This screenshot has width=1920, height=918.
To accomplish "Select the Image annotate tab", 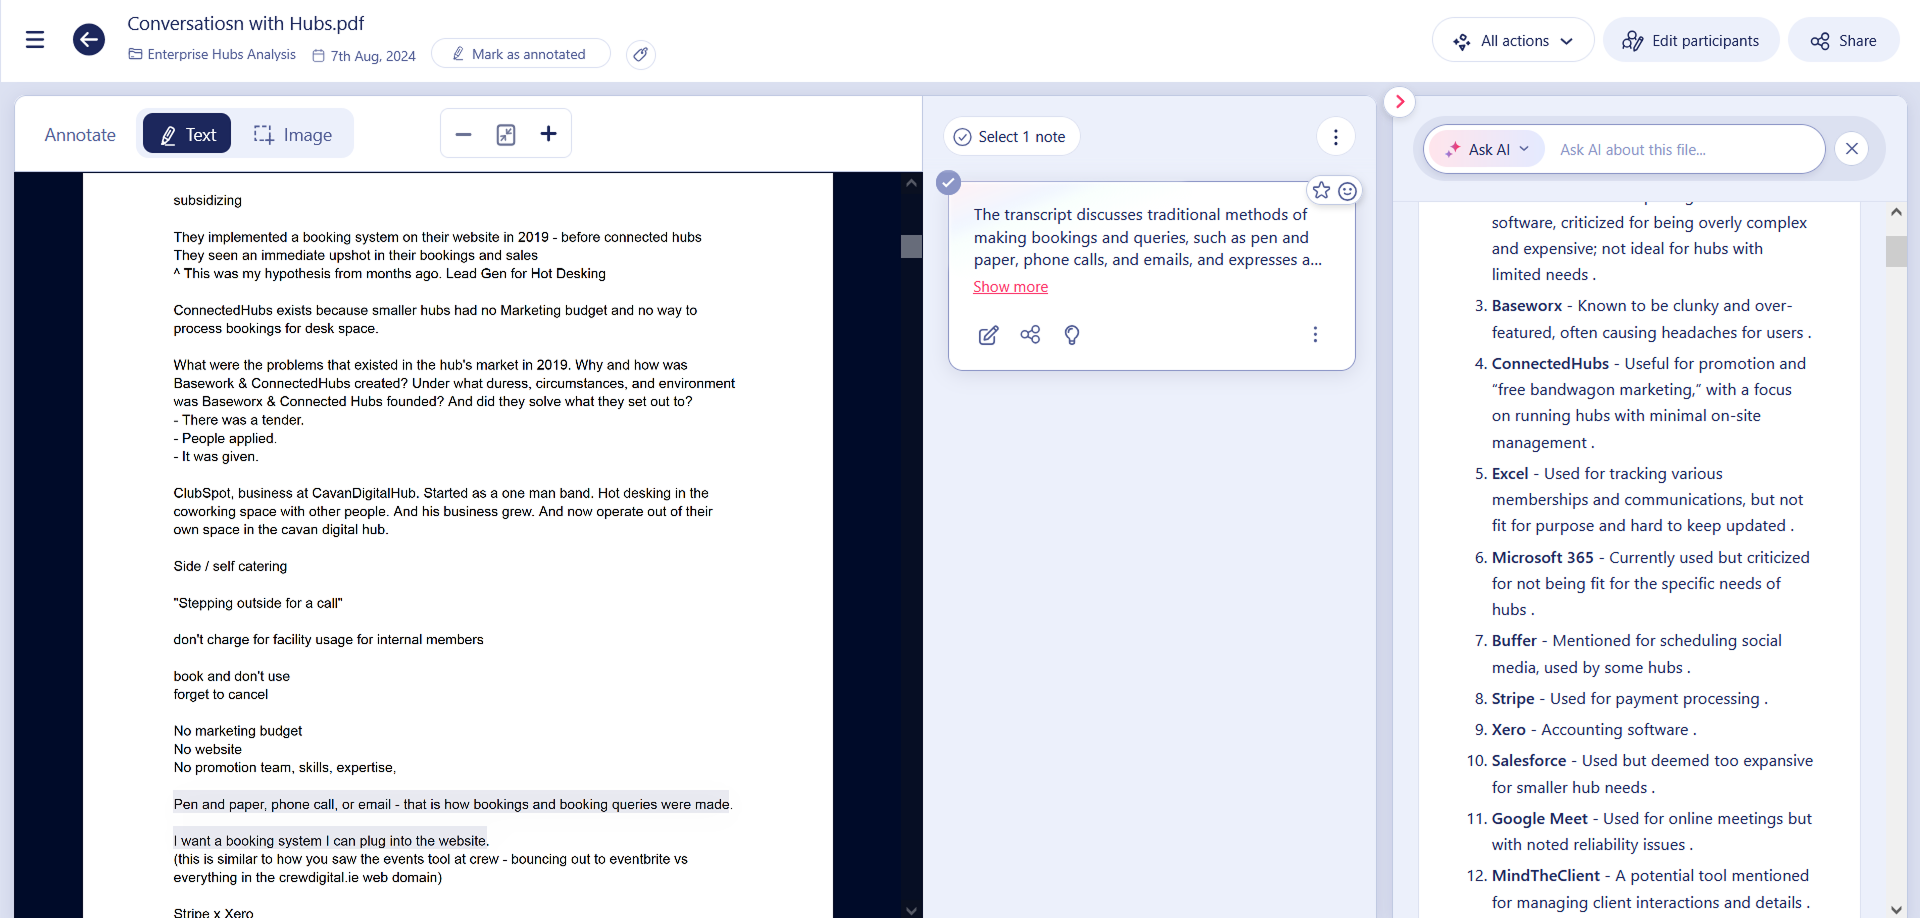I will click(292, 134).
